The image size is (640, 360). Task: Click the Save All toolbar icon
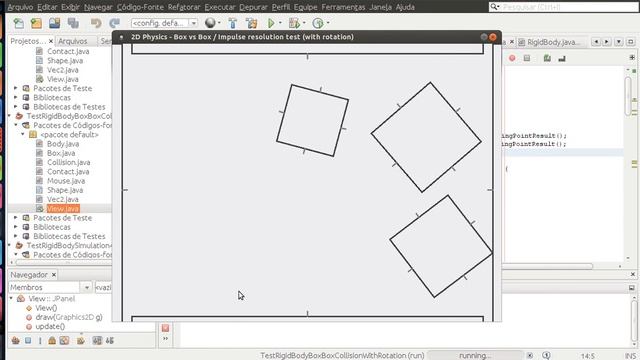(x=73, y=23)
